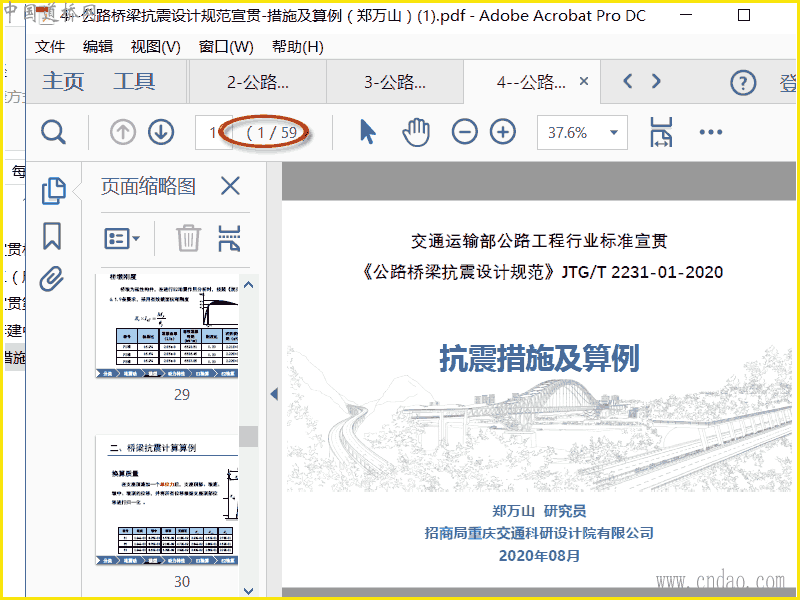Close the 页面缩略图 panel
Image resolution: width=800 pixels, height=600 pixels.
230,186
